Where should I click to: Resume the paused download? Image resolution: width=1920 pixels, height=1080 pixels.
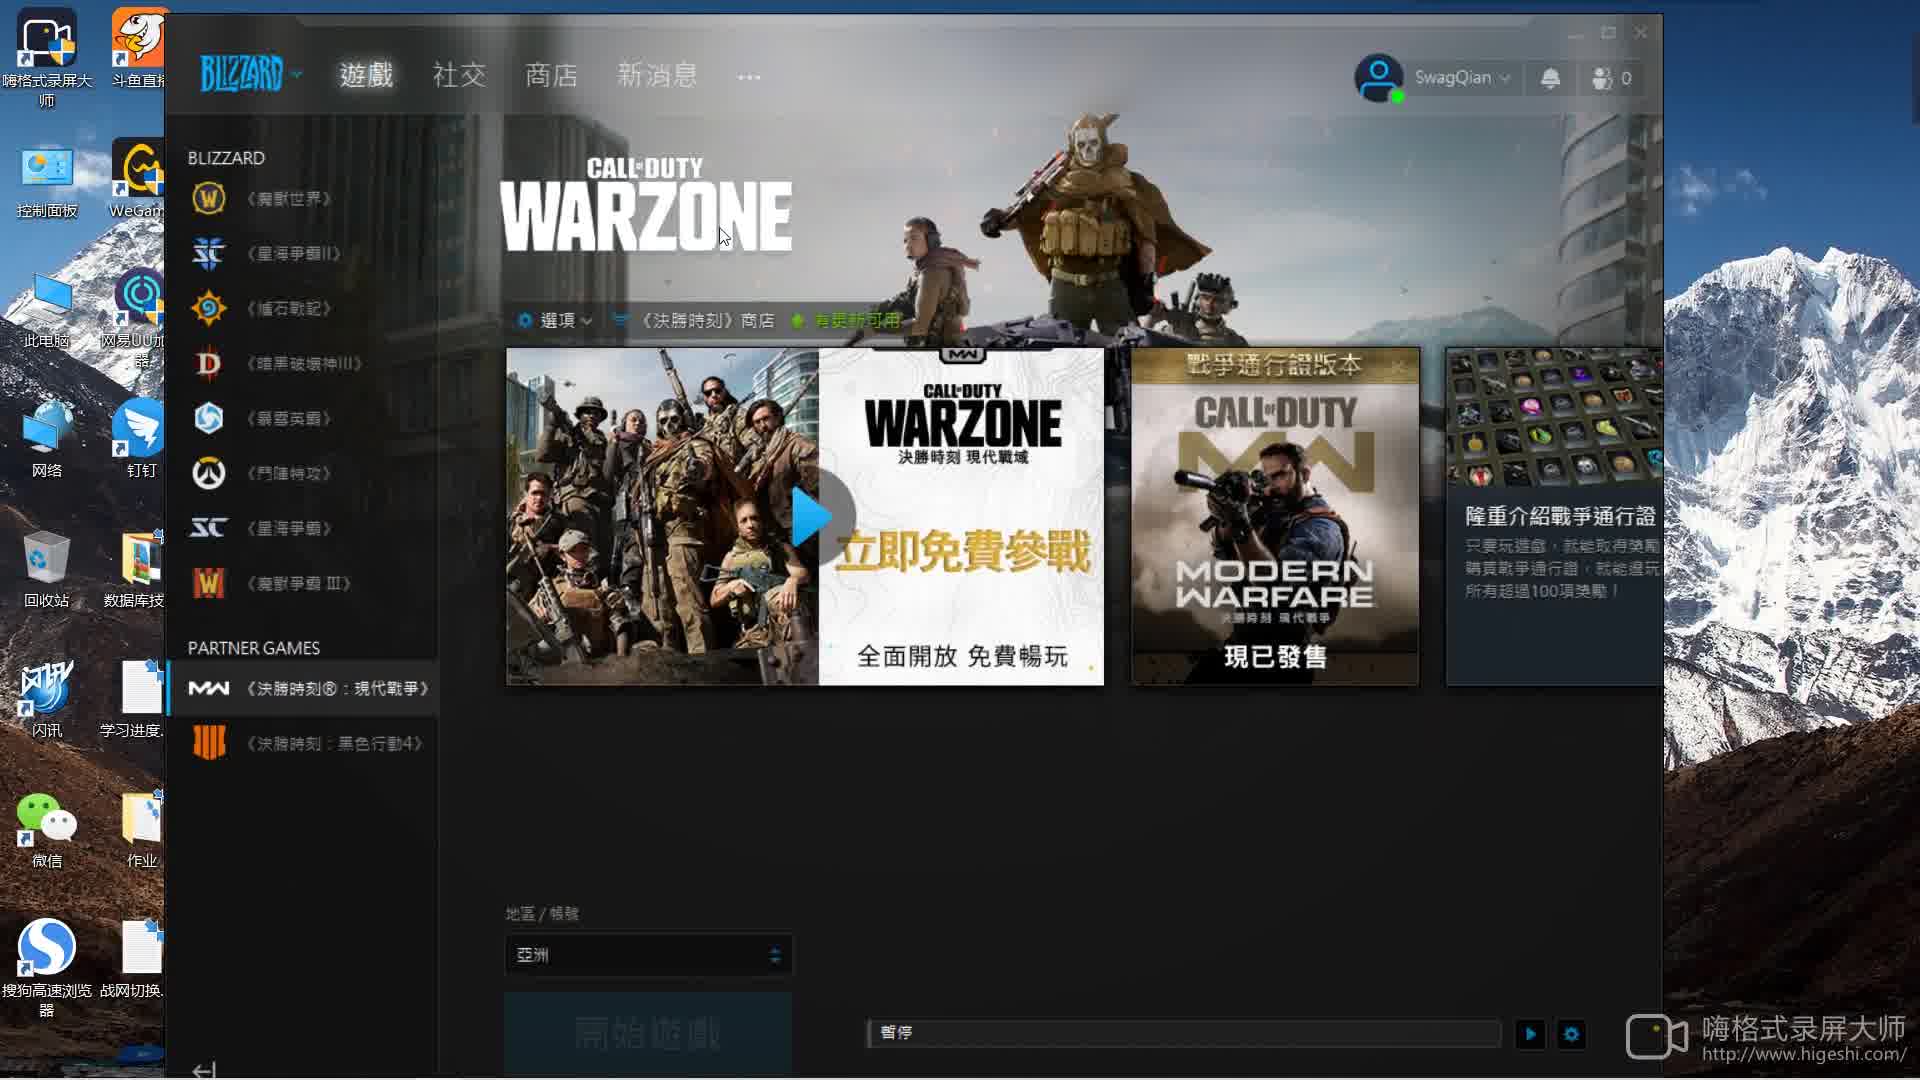[x=1530, y=1034]
